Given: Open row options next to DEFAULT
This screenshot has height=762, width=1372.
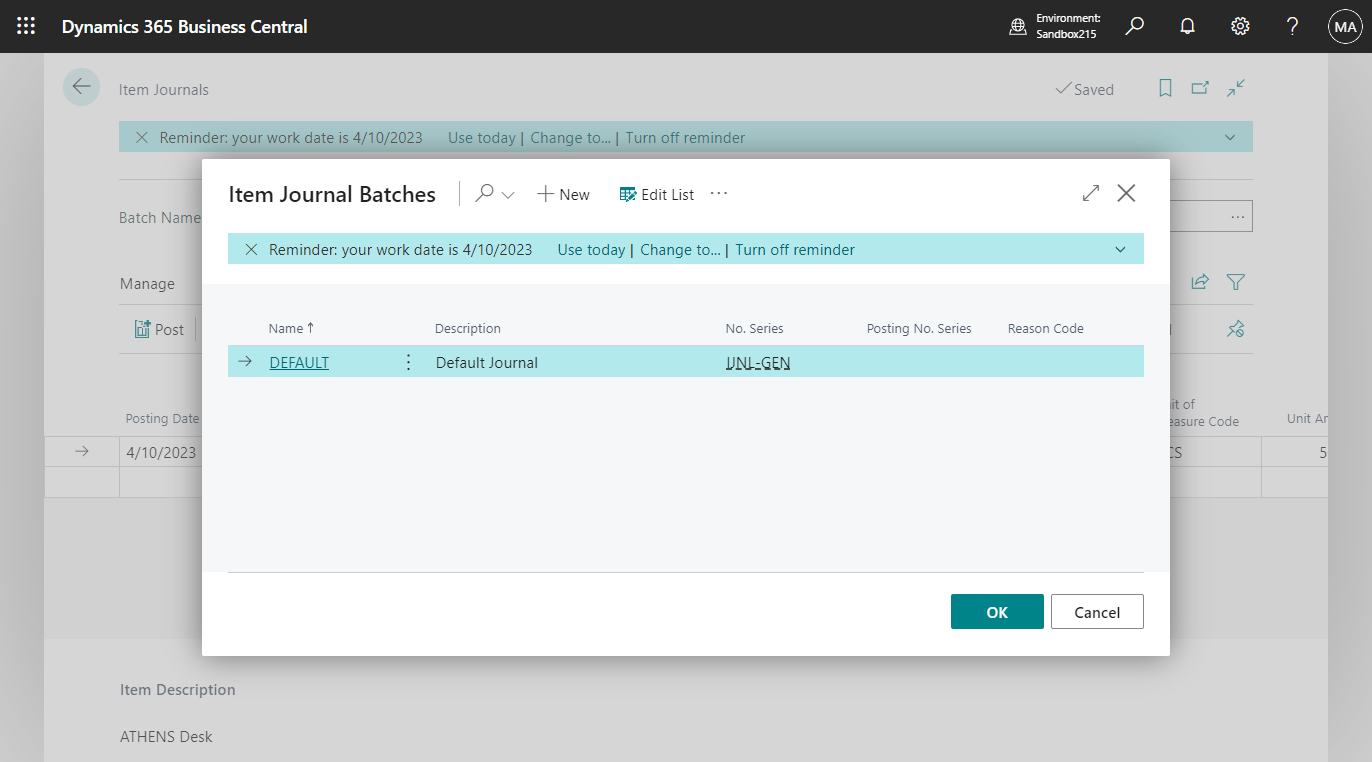Looking at the screenshot, I should coord(408,362).
